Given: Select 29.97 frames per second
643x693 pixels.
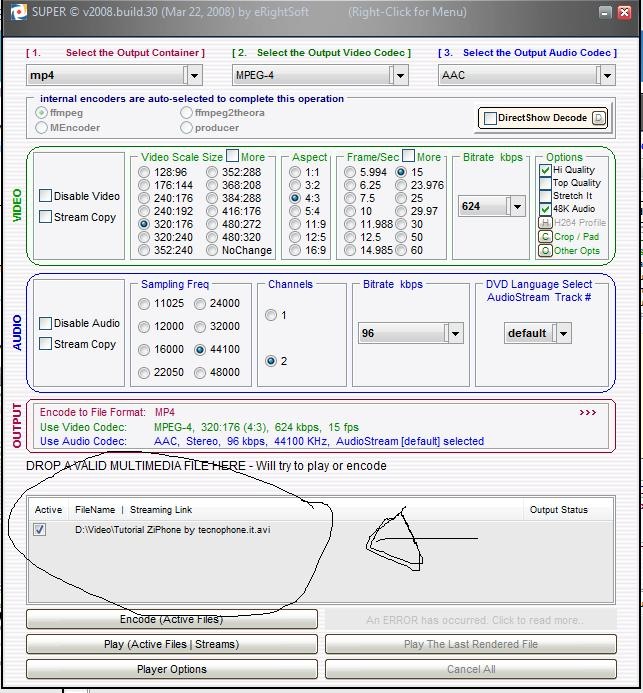Looking at the screenshot, I should tap(401, 211).
